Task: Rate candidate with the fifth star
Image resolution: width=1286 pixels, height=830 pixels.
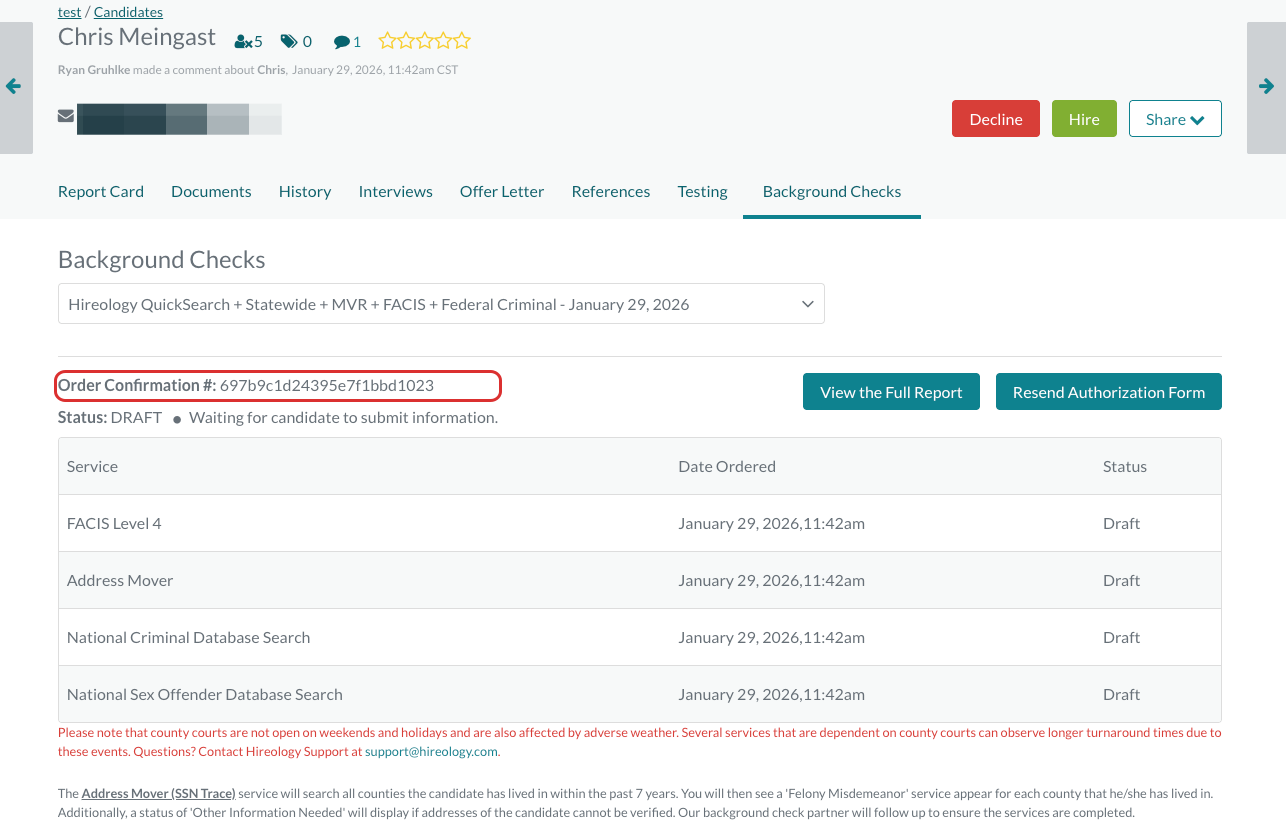Action: [461, 41]
